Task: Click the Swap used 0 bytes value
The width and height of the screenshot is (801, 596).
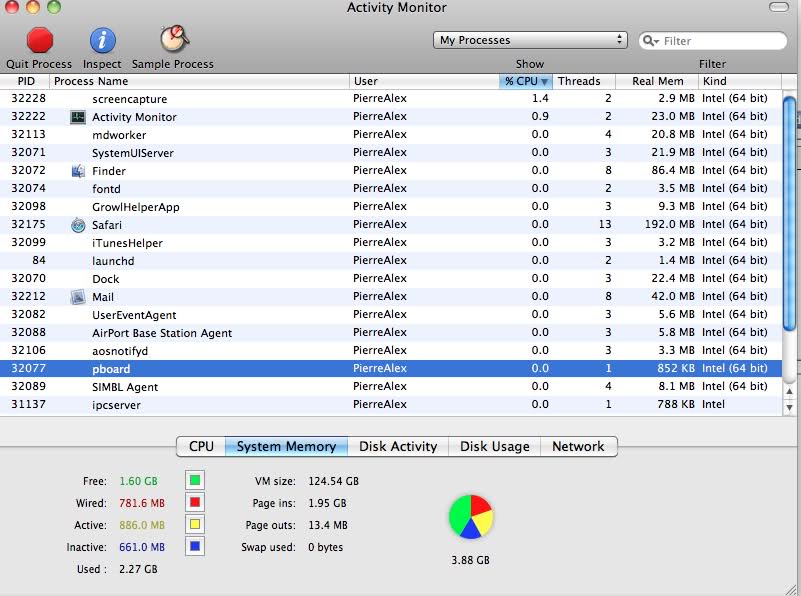Action: pos(325,547)
